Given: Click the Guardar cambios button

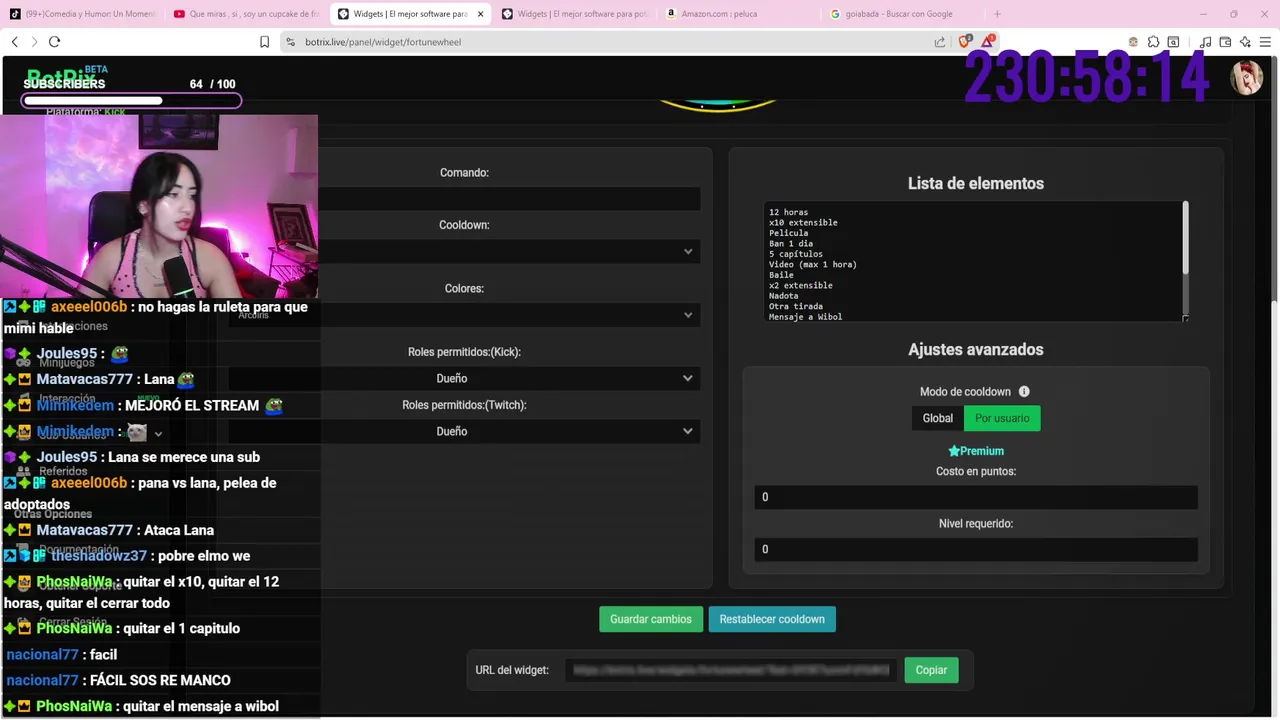Looking at the screenshot, I should [651, 619].
